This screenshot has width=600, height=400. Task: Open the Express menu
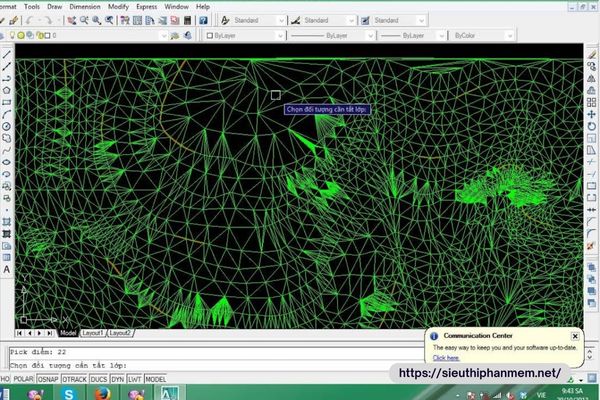pyautogui.click(x=146, y=7)
